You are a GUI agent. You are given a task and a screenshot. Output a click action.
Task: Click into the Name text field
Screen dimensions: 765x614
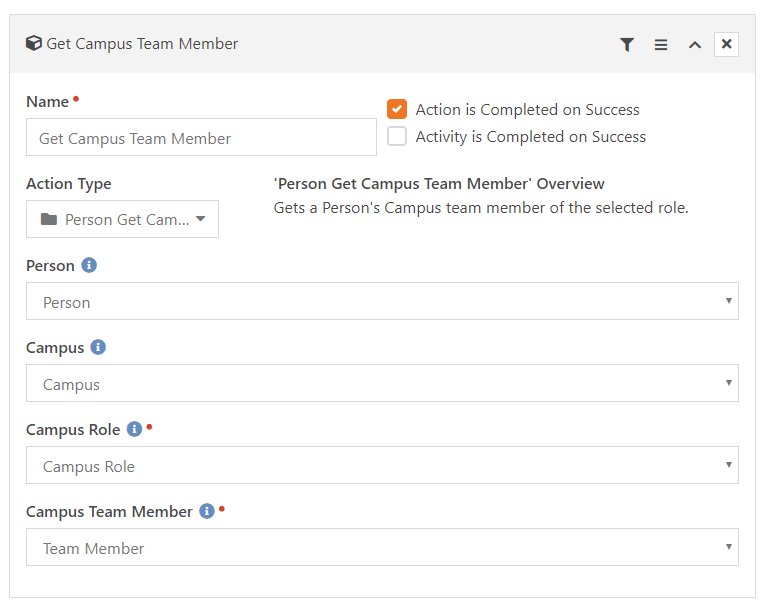point(201,137)
